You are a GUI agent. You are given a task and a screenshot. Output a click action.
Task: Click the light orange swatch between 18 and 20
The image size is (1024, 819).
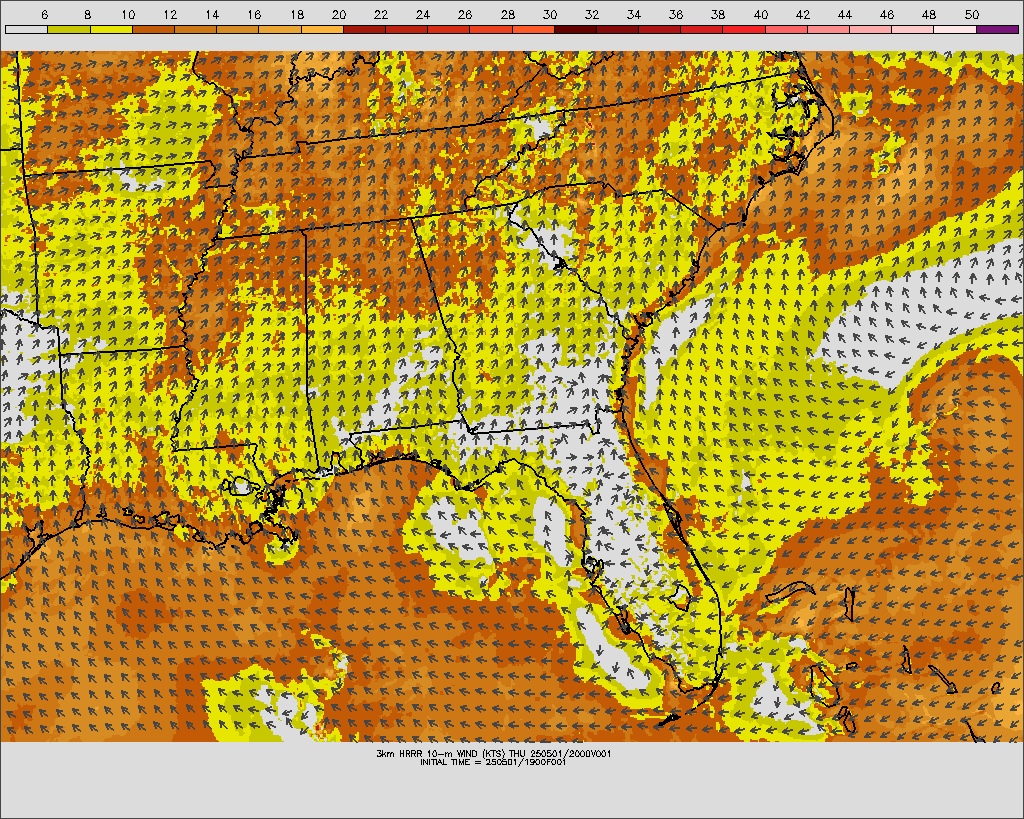tap(322, 29)
